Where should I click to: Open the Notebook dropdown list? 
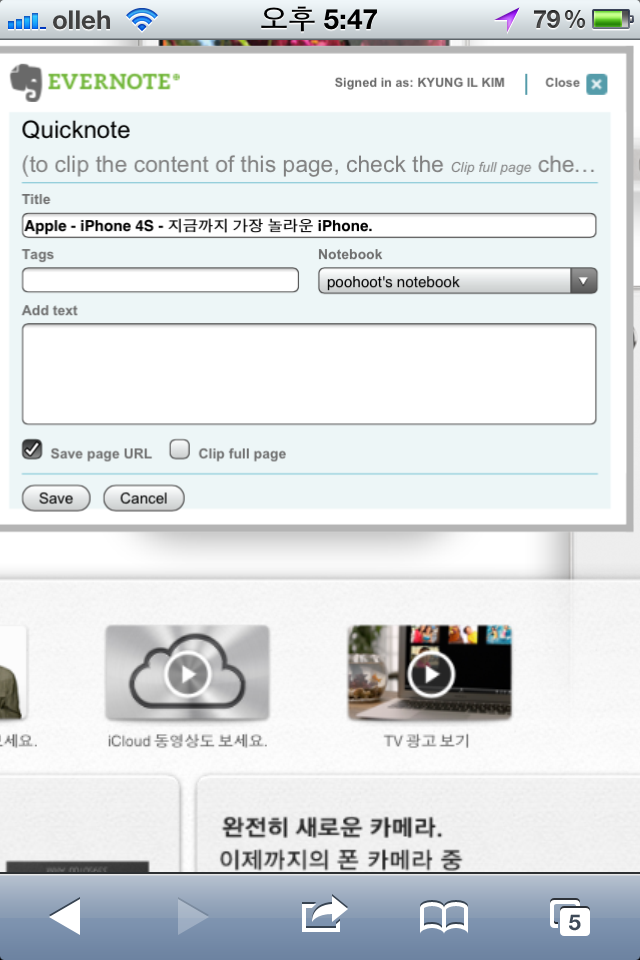tap(457, 281)
